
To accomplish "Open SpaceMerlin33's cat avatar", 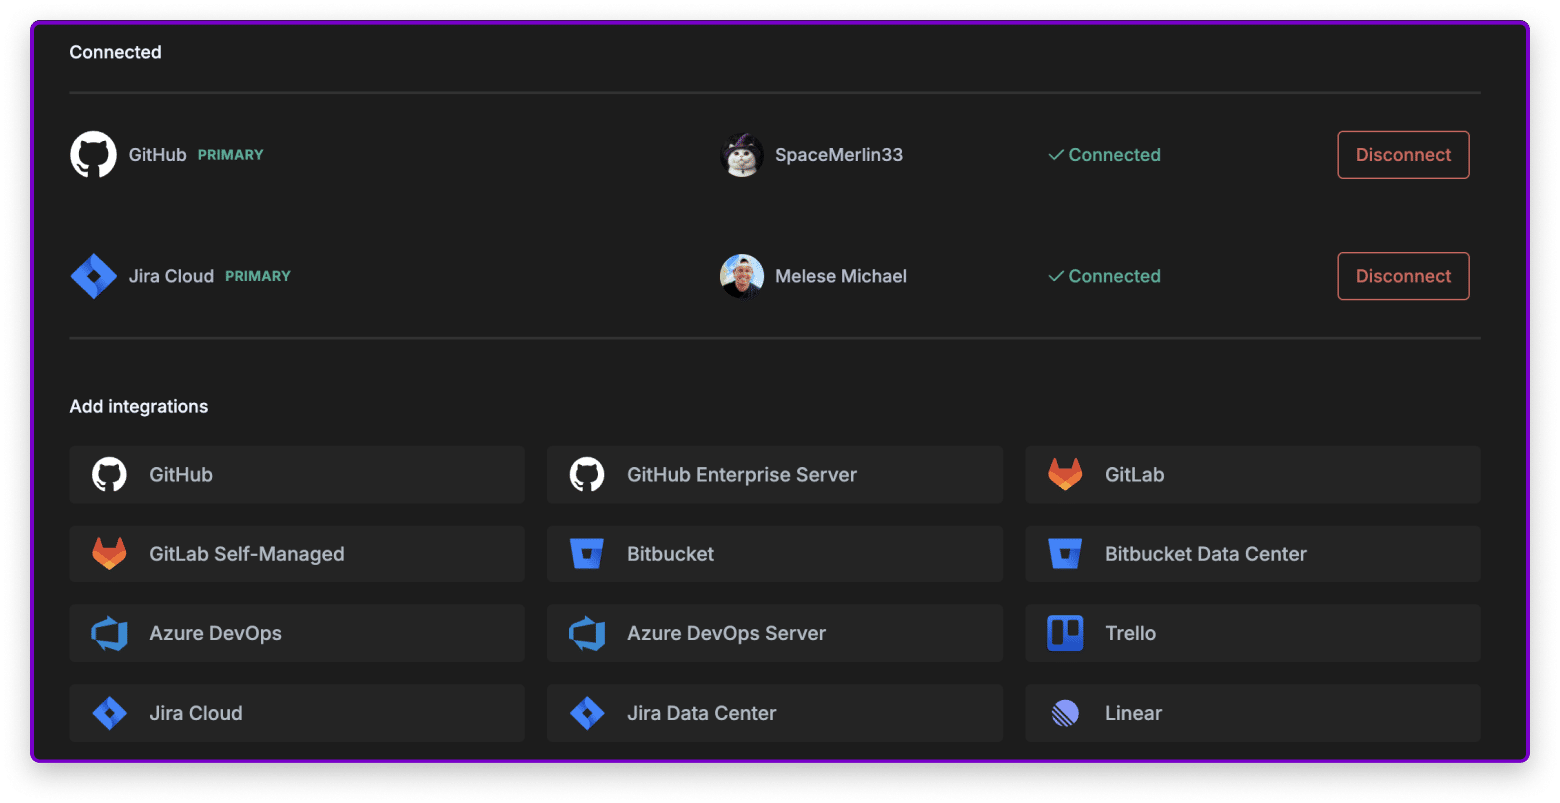I will (742, 155).
